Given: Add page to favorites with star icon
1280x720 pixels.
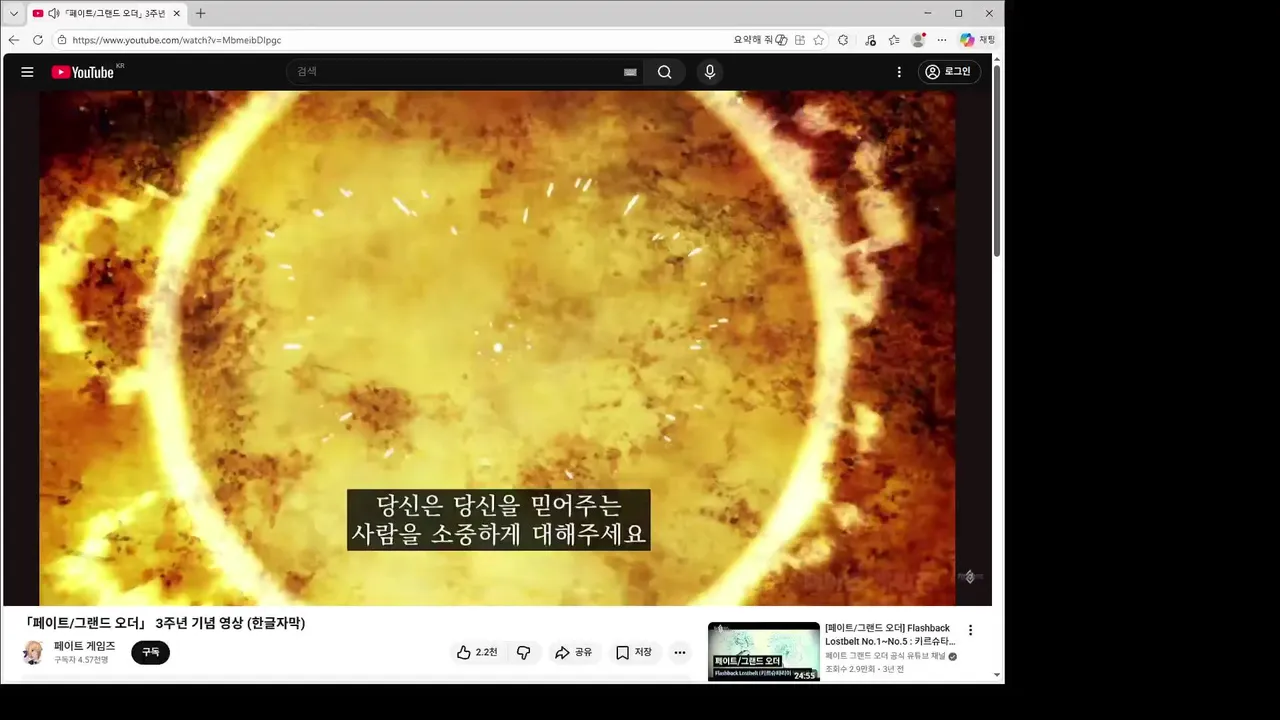Looking at the screenshot, I should point(819,40).
